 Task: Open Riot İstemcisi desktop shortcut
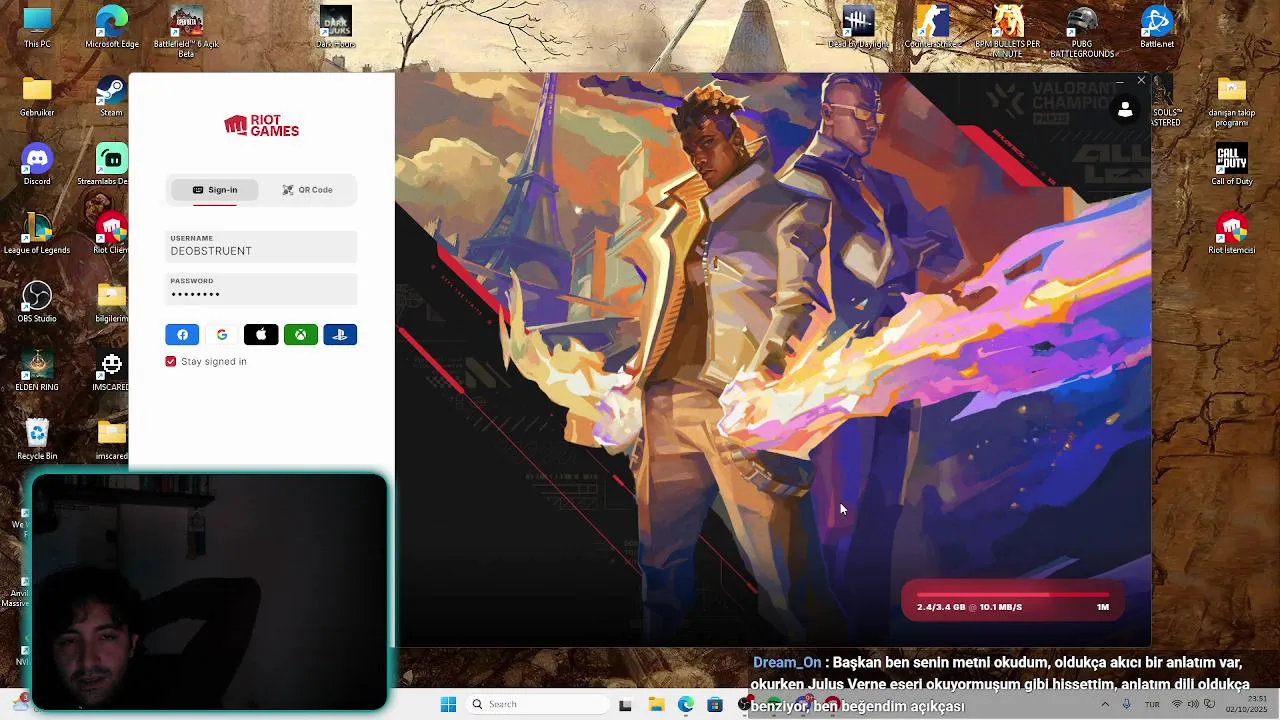pos(1232,233)
